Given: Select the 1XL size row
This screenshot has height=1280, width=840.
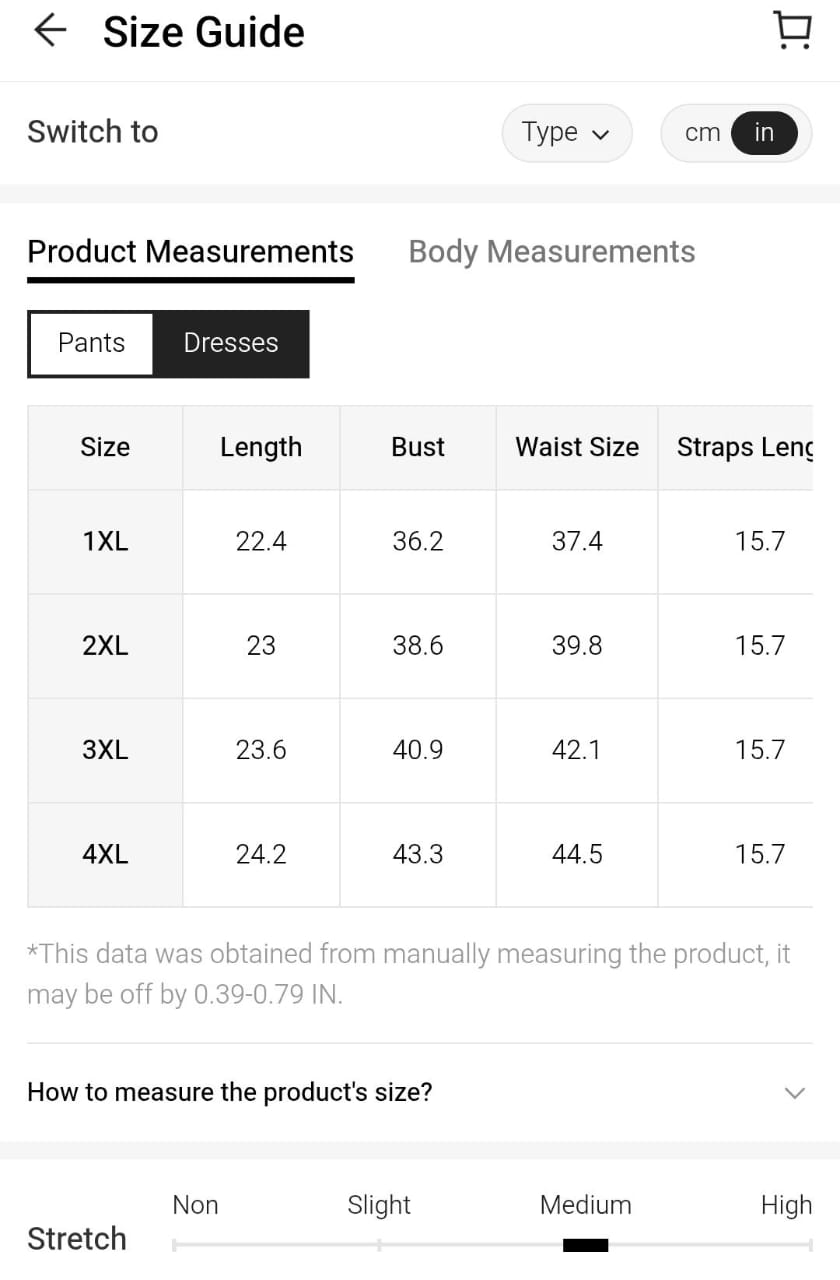Looking at the screenshot, I should coord(105,541).
